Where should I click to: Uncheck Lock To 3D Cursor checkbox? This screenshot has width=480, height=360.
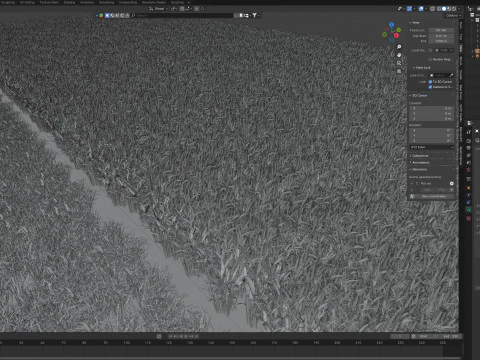[x=430, y=82]
